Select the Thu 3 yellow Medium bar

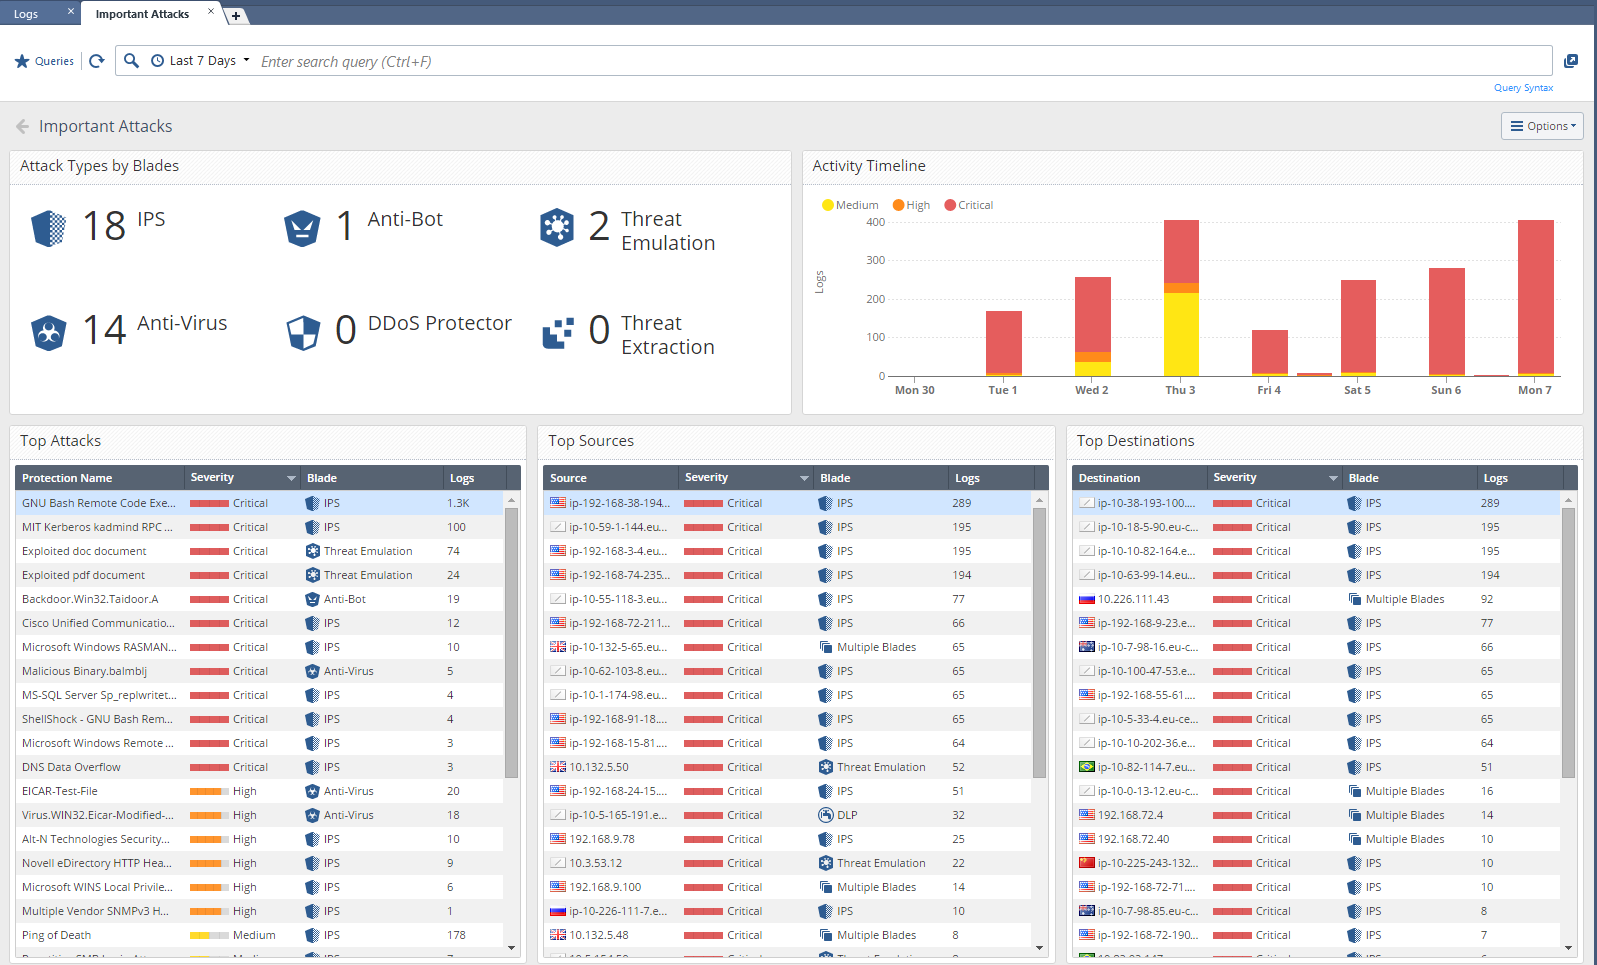coord(1181,334)
